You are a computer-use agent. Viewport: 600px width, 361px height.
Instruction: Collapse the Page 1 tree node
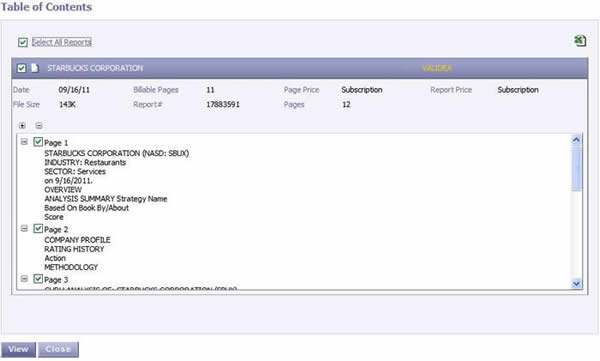[x=24, y=142]
